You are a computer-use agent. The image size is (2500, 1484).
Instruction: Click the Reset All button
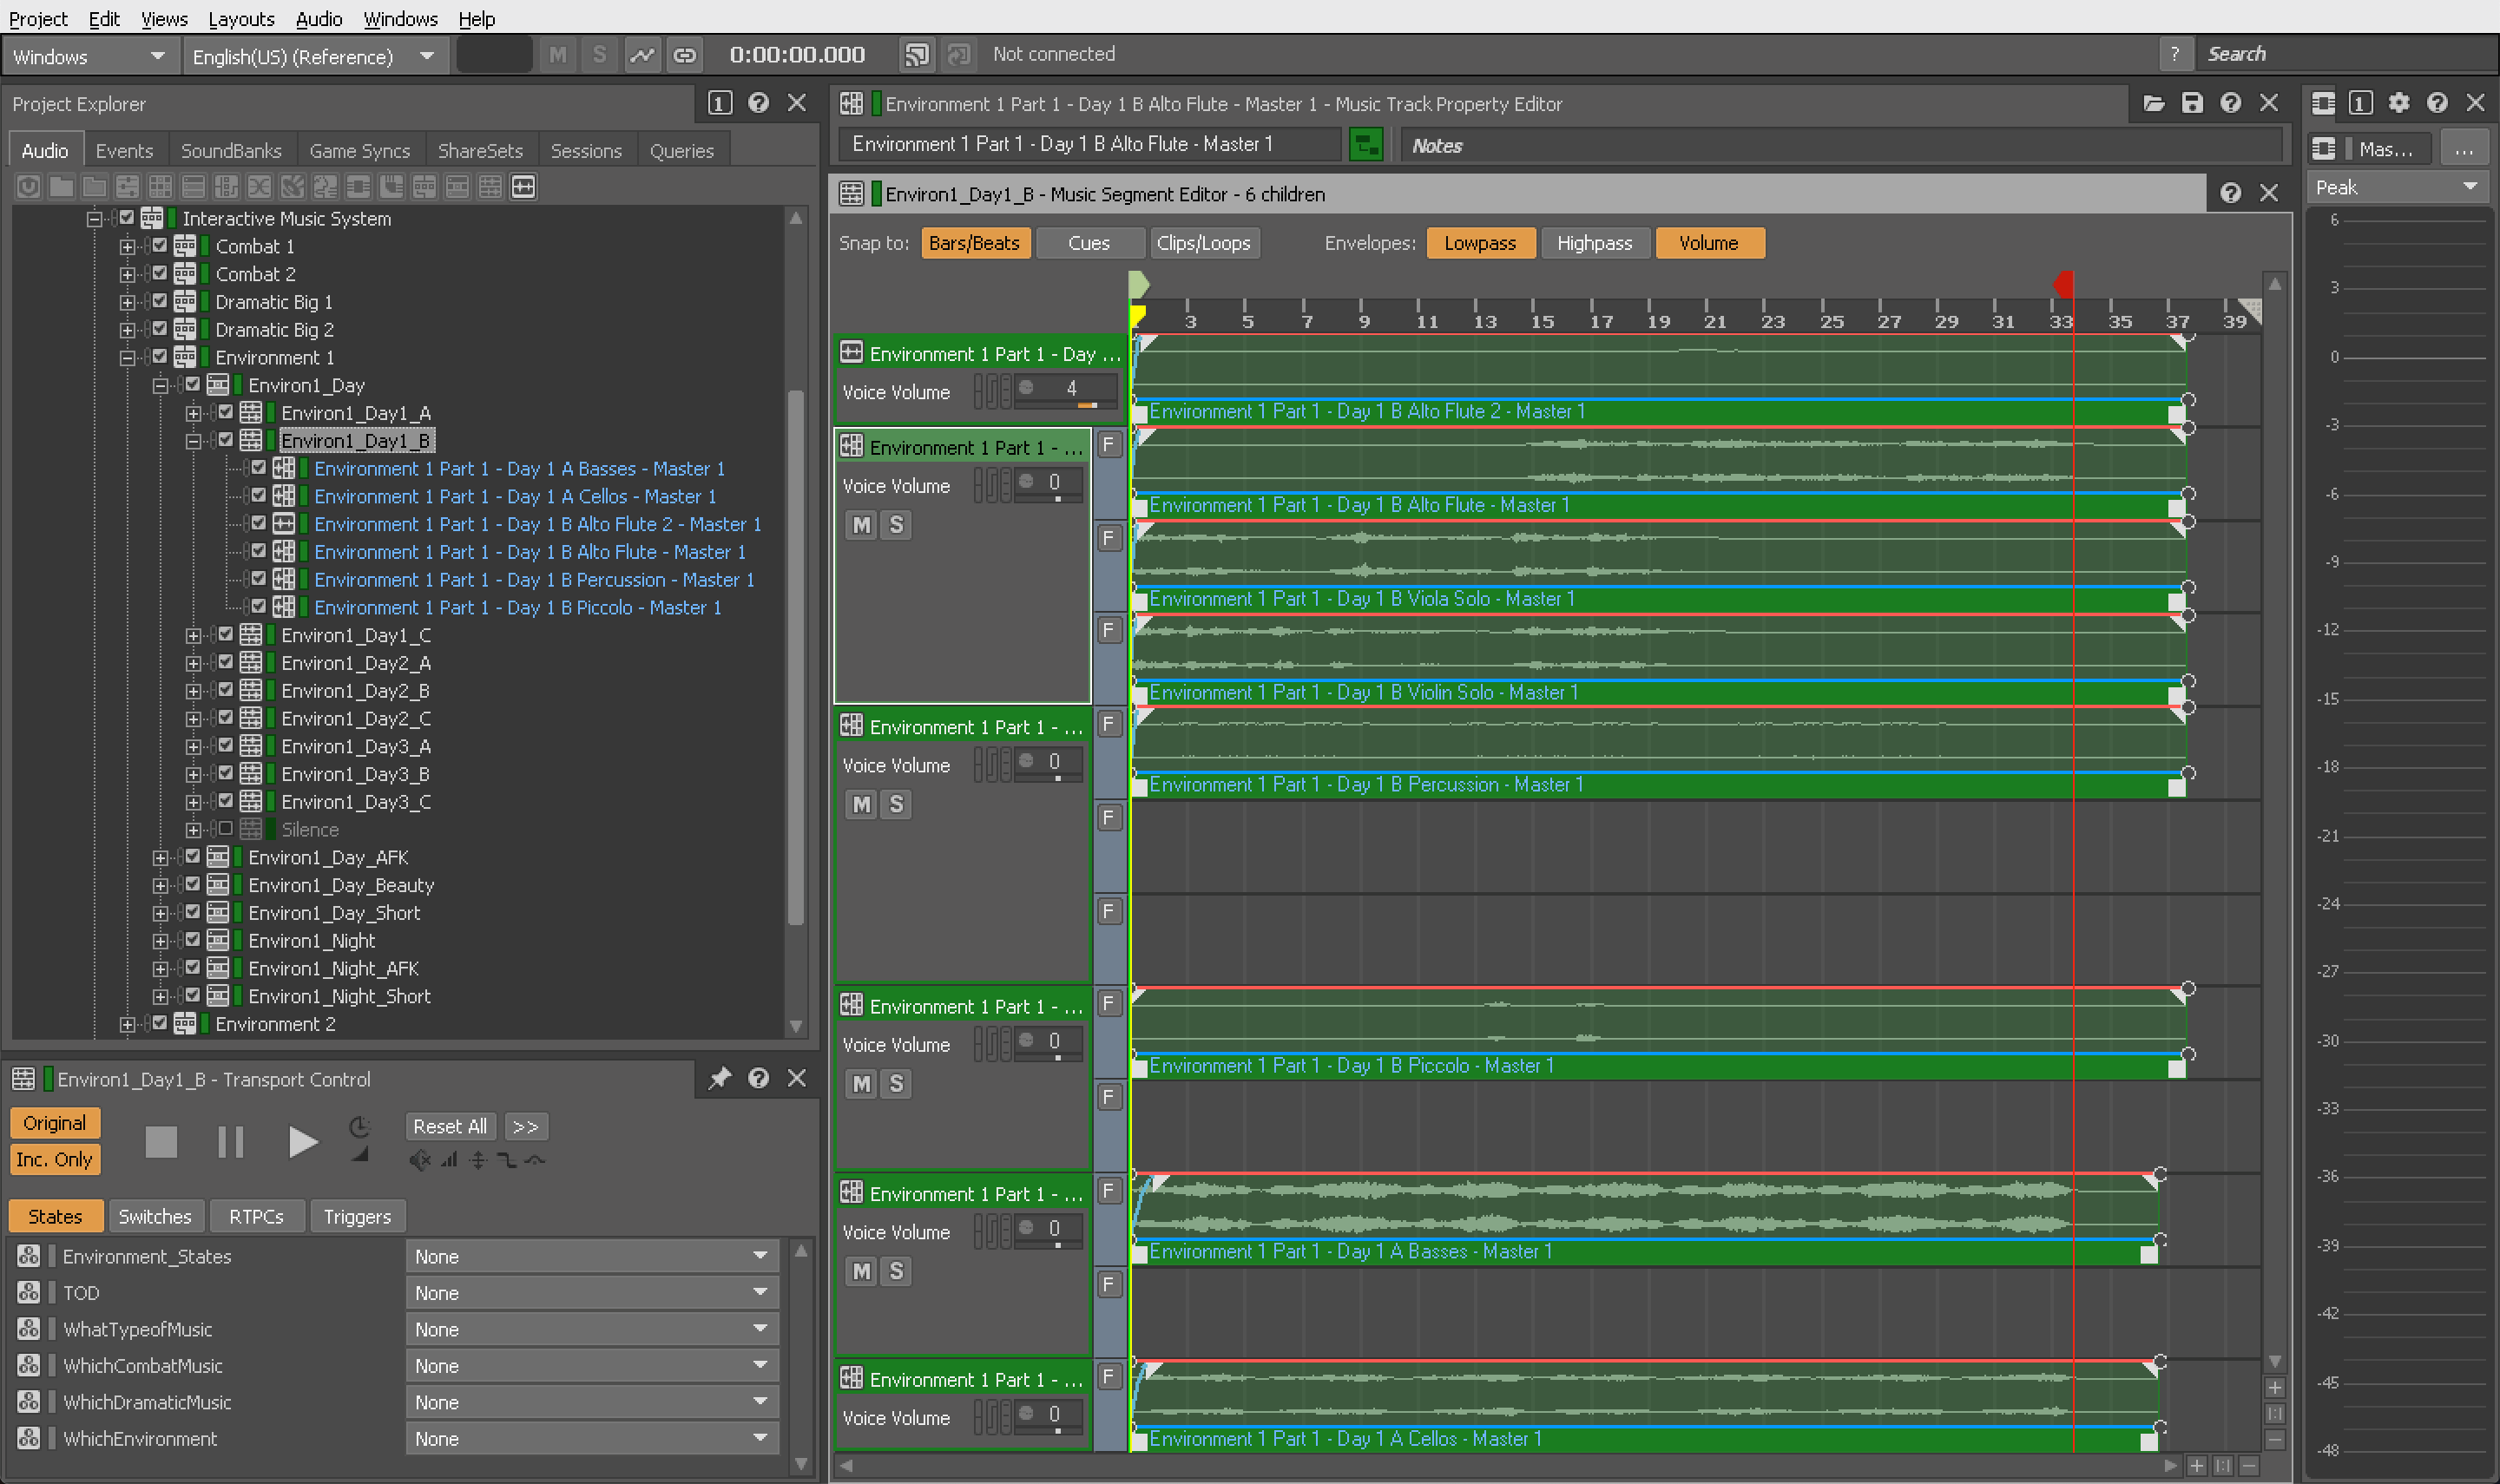tap(450, 1126)
